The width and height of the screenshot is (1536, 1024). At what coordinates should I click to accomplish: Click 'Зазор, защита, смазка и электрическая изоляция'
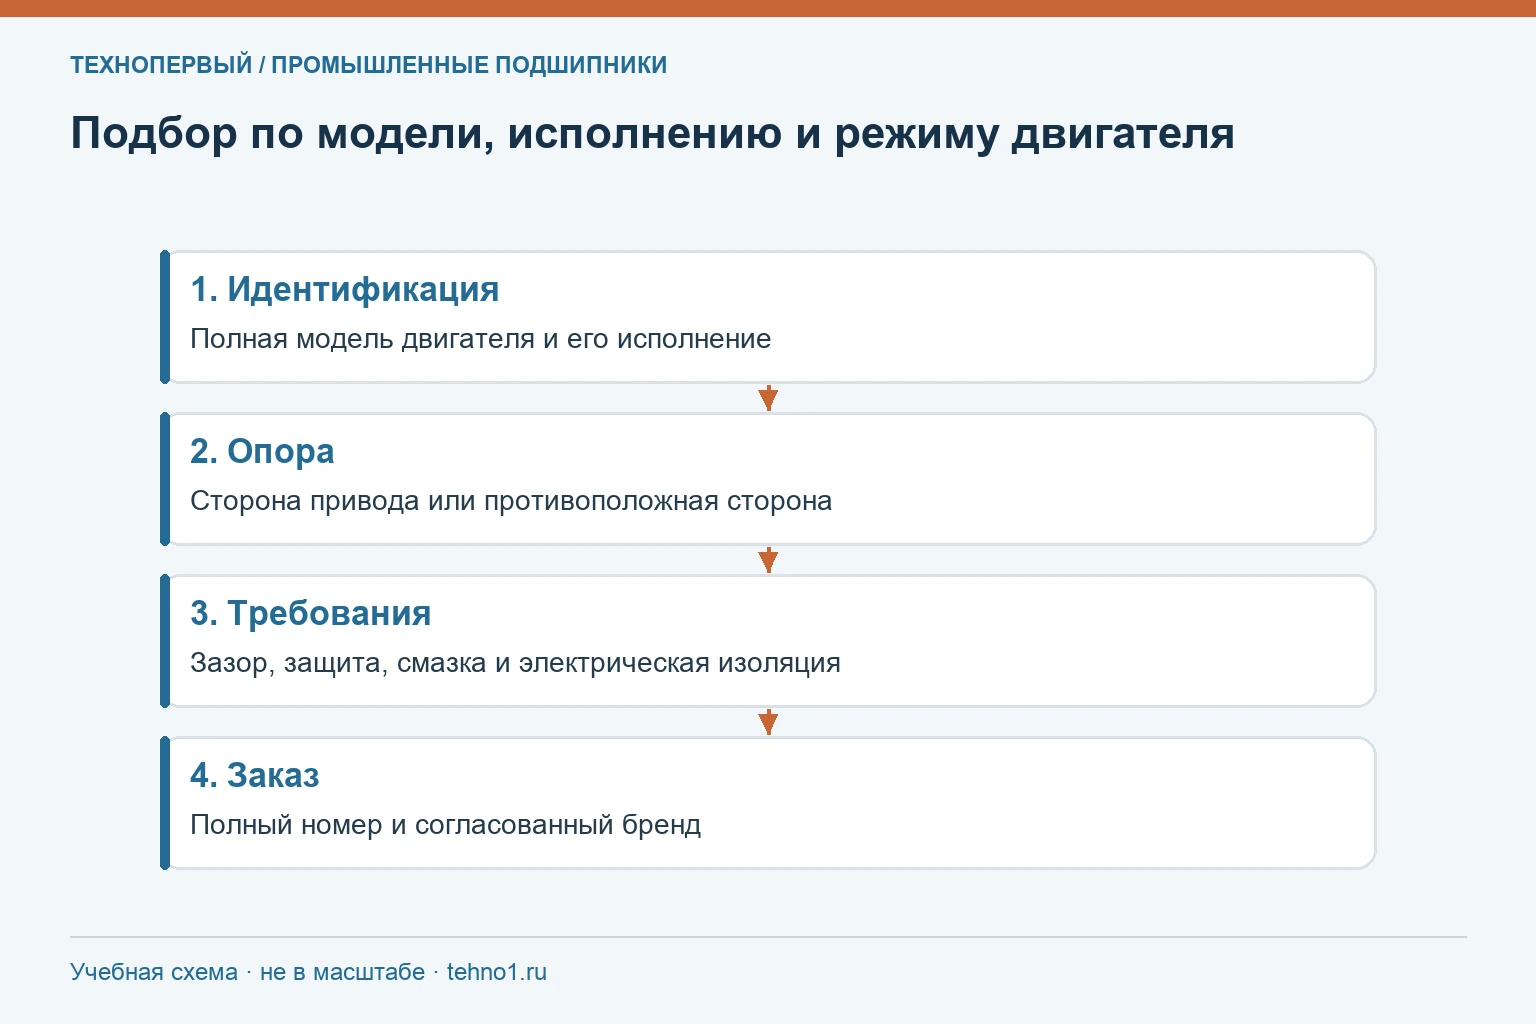515,663
